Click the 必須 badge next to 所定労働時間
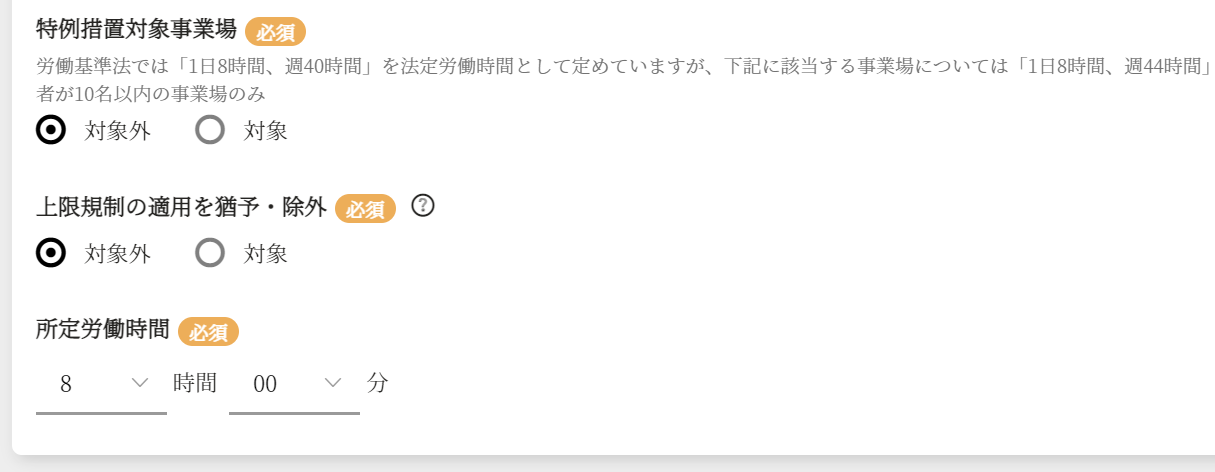Screen dimensions: 1215x472 [x=208, y=331]
